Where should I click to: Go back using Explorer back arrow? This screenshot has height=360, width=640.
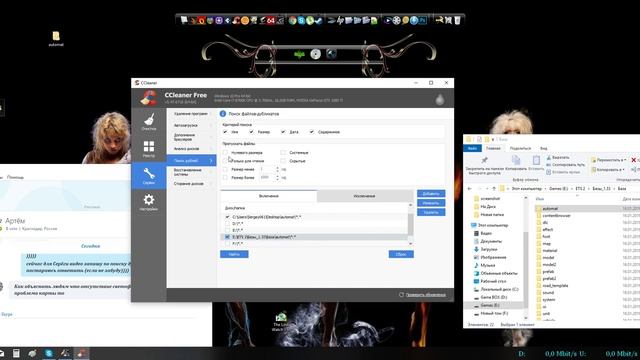[x=469, y=189]
